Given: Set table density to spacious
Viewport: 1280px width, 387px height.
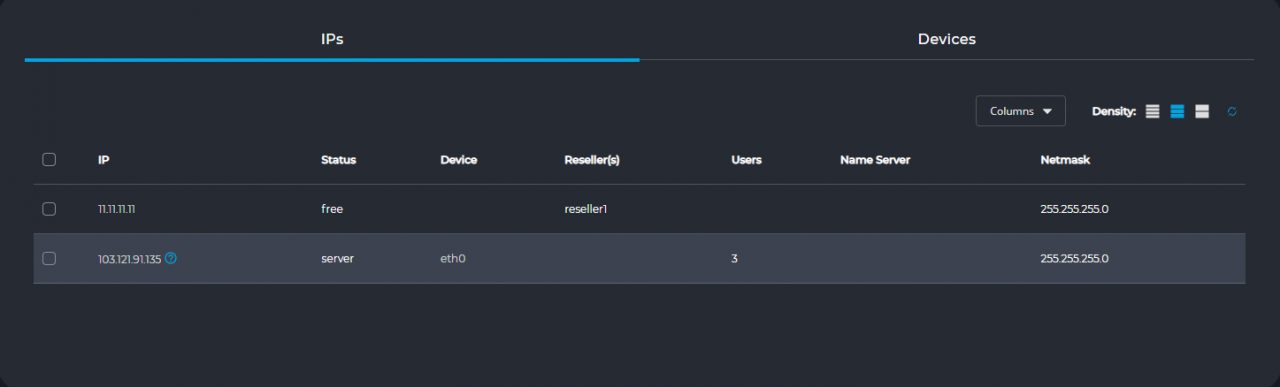Looking at the screenshot, I should point(1202,111).
